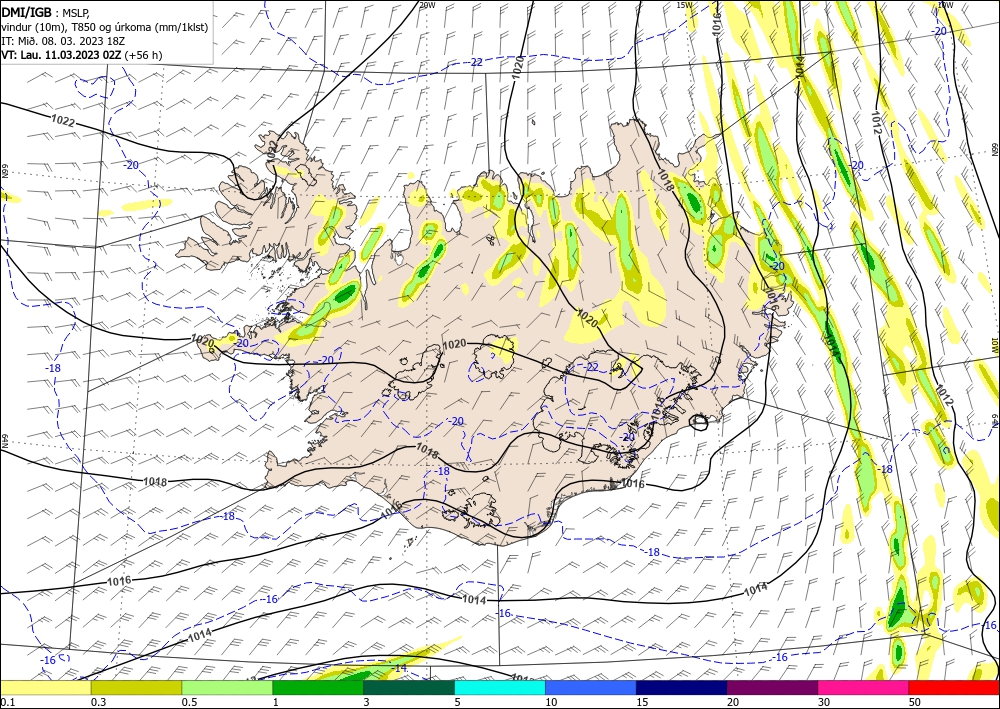
Task: Choose the blue 10–15 legend swatch
Action: [591, 687]
